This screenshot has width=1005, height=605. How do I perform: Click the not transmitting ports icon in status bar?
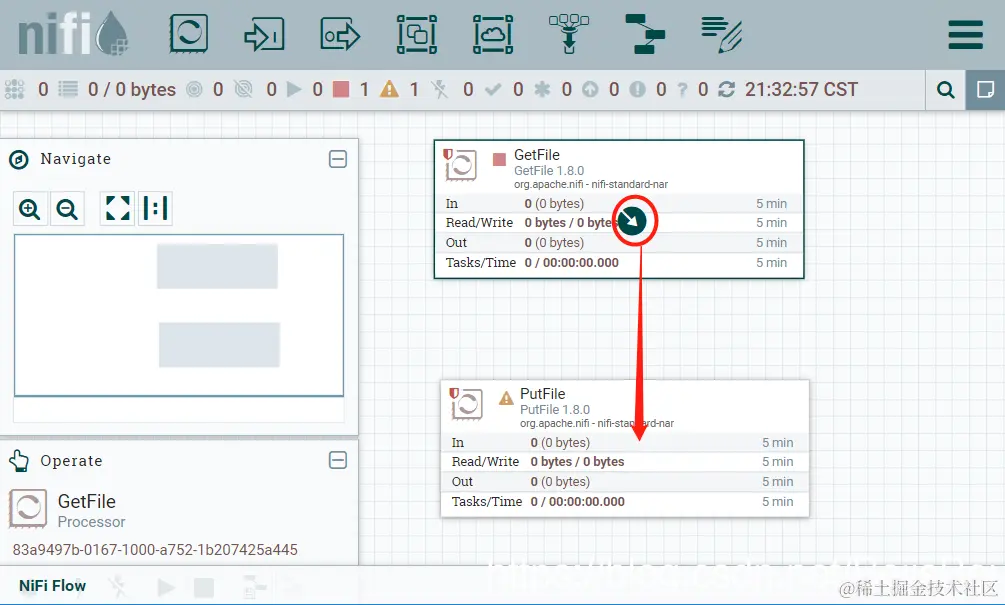[x=244, y=89]
